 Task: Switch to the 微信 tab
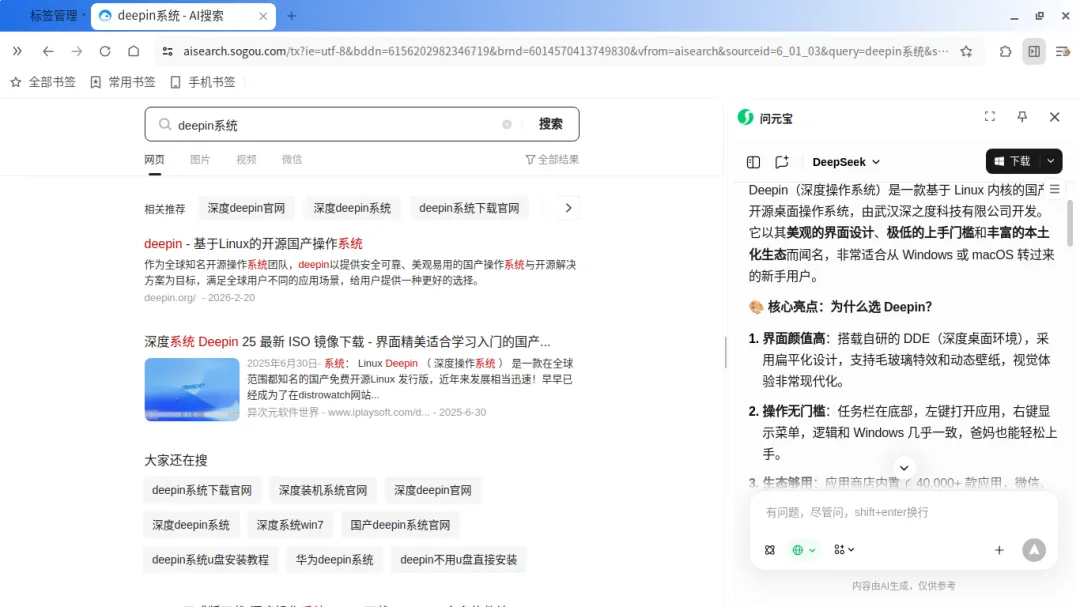(291, 159)
